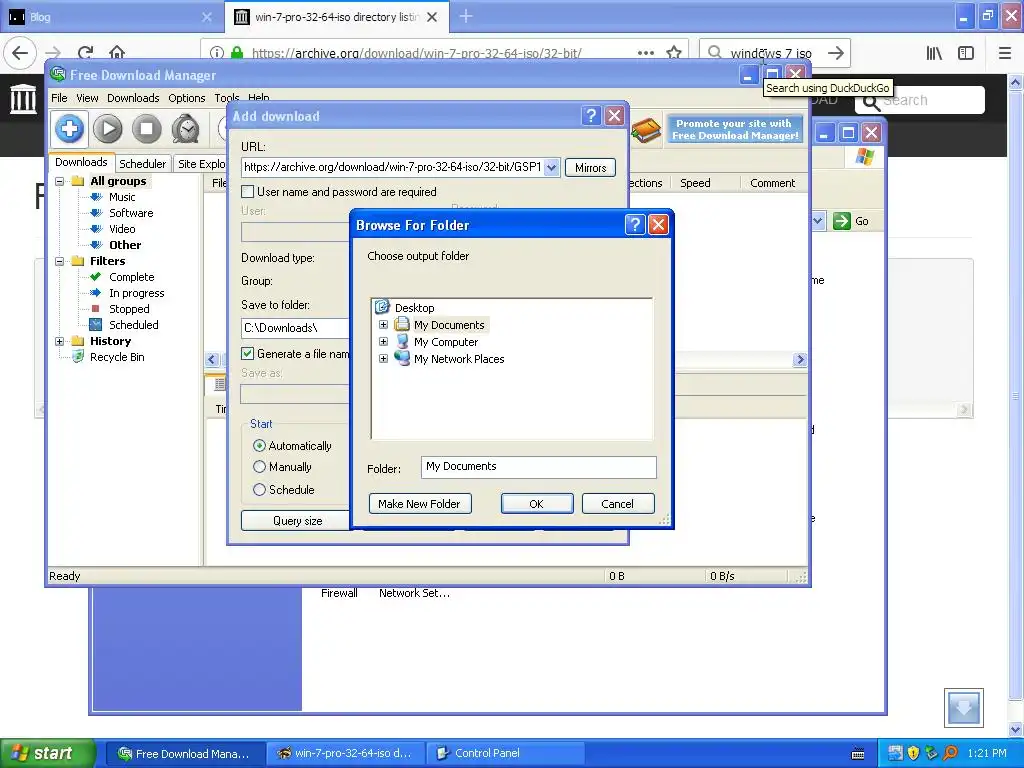Image resolution: width=1024 pixels, height=768 pixels.
Task: Toggle Firefox sidebar icon
Action: pos(966,53)
